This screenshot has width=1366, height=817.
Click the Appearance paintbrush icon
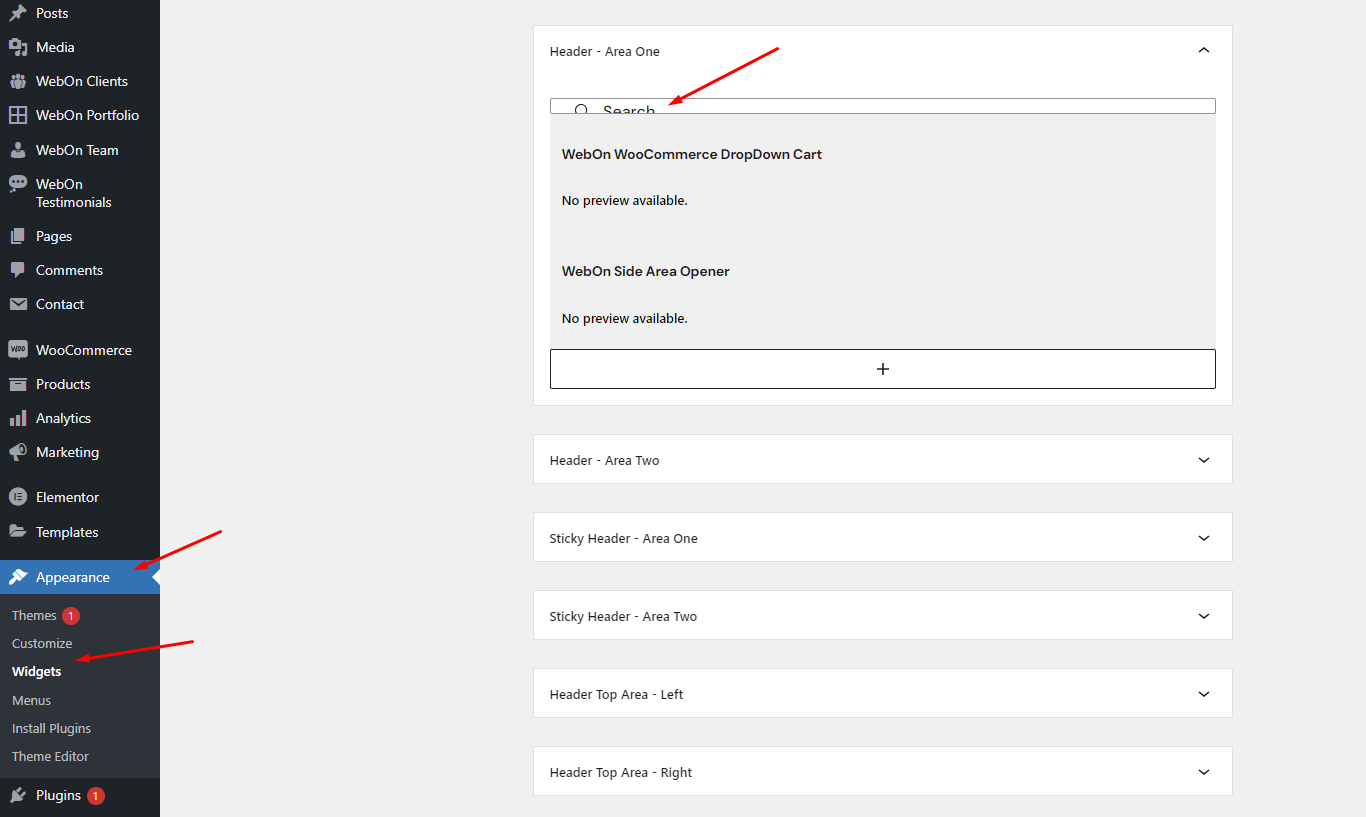[18, 577]
